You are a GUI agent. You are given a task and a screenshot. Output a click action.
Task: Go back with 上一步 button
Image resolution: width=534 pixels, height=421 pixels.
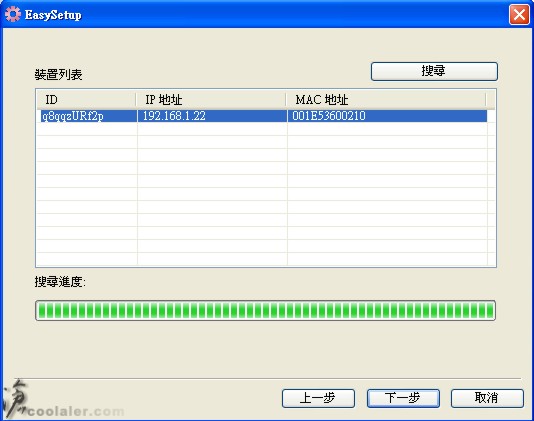(318, 398)
